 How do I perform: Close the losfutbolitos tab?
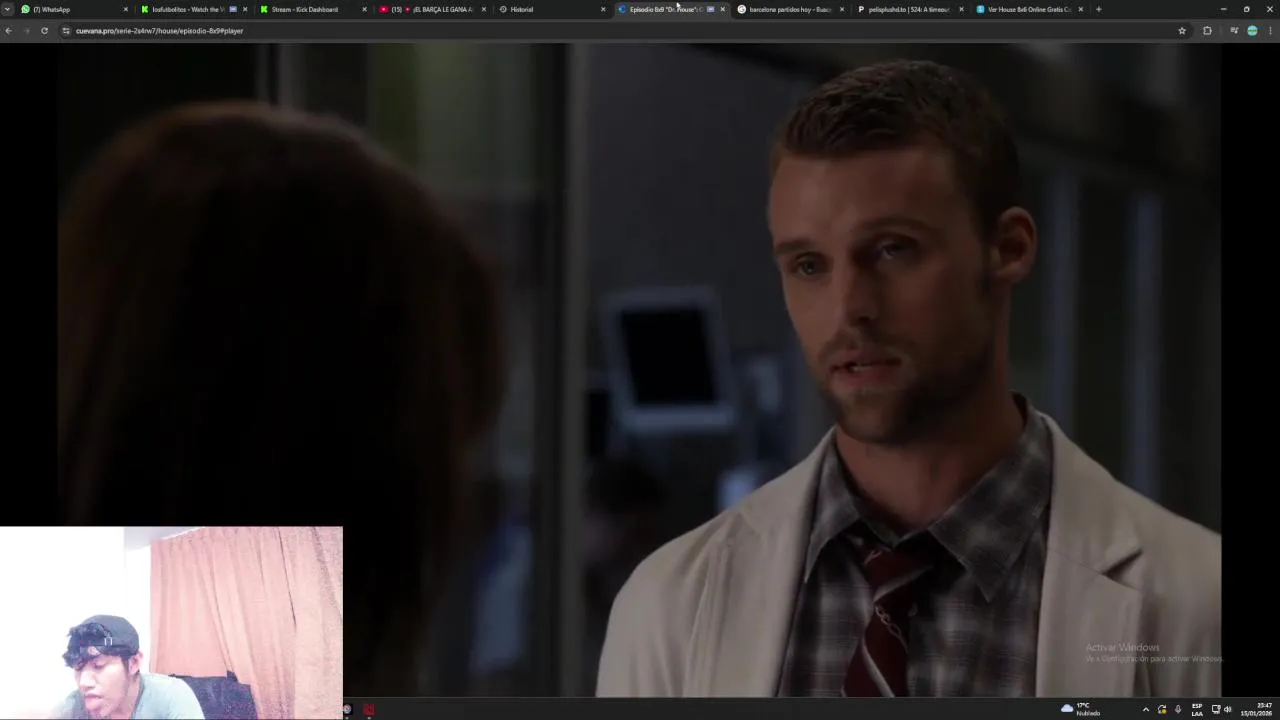[245, 9]
